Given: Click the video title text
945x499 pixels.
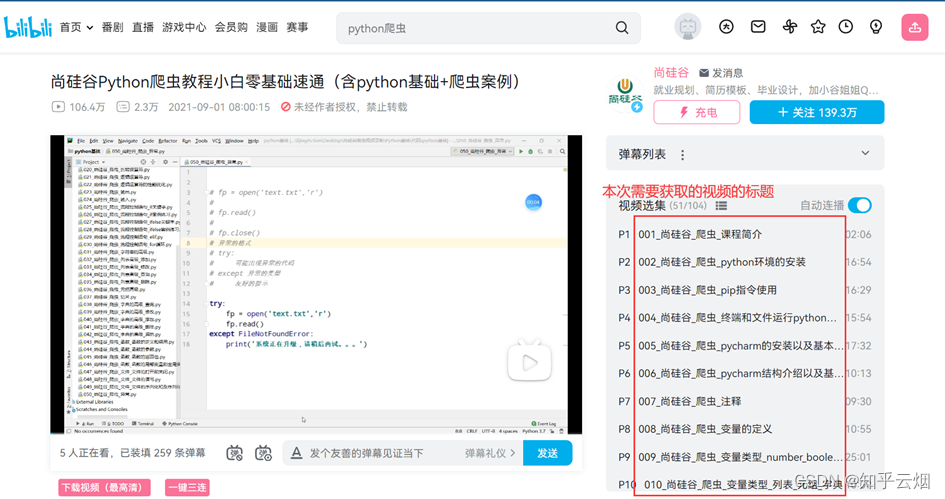Looking at the screenshot, I should point(287,81).
